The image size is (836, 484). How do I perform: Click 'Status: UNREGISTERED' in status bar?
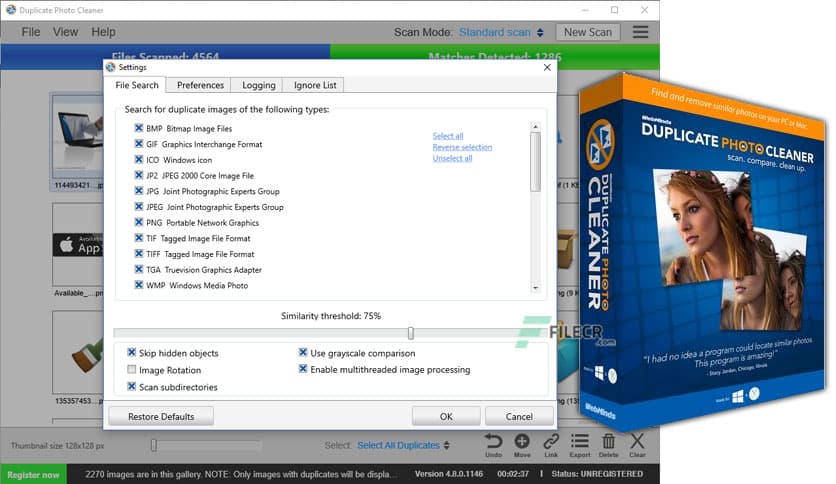coord(597,474)
